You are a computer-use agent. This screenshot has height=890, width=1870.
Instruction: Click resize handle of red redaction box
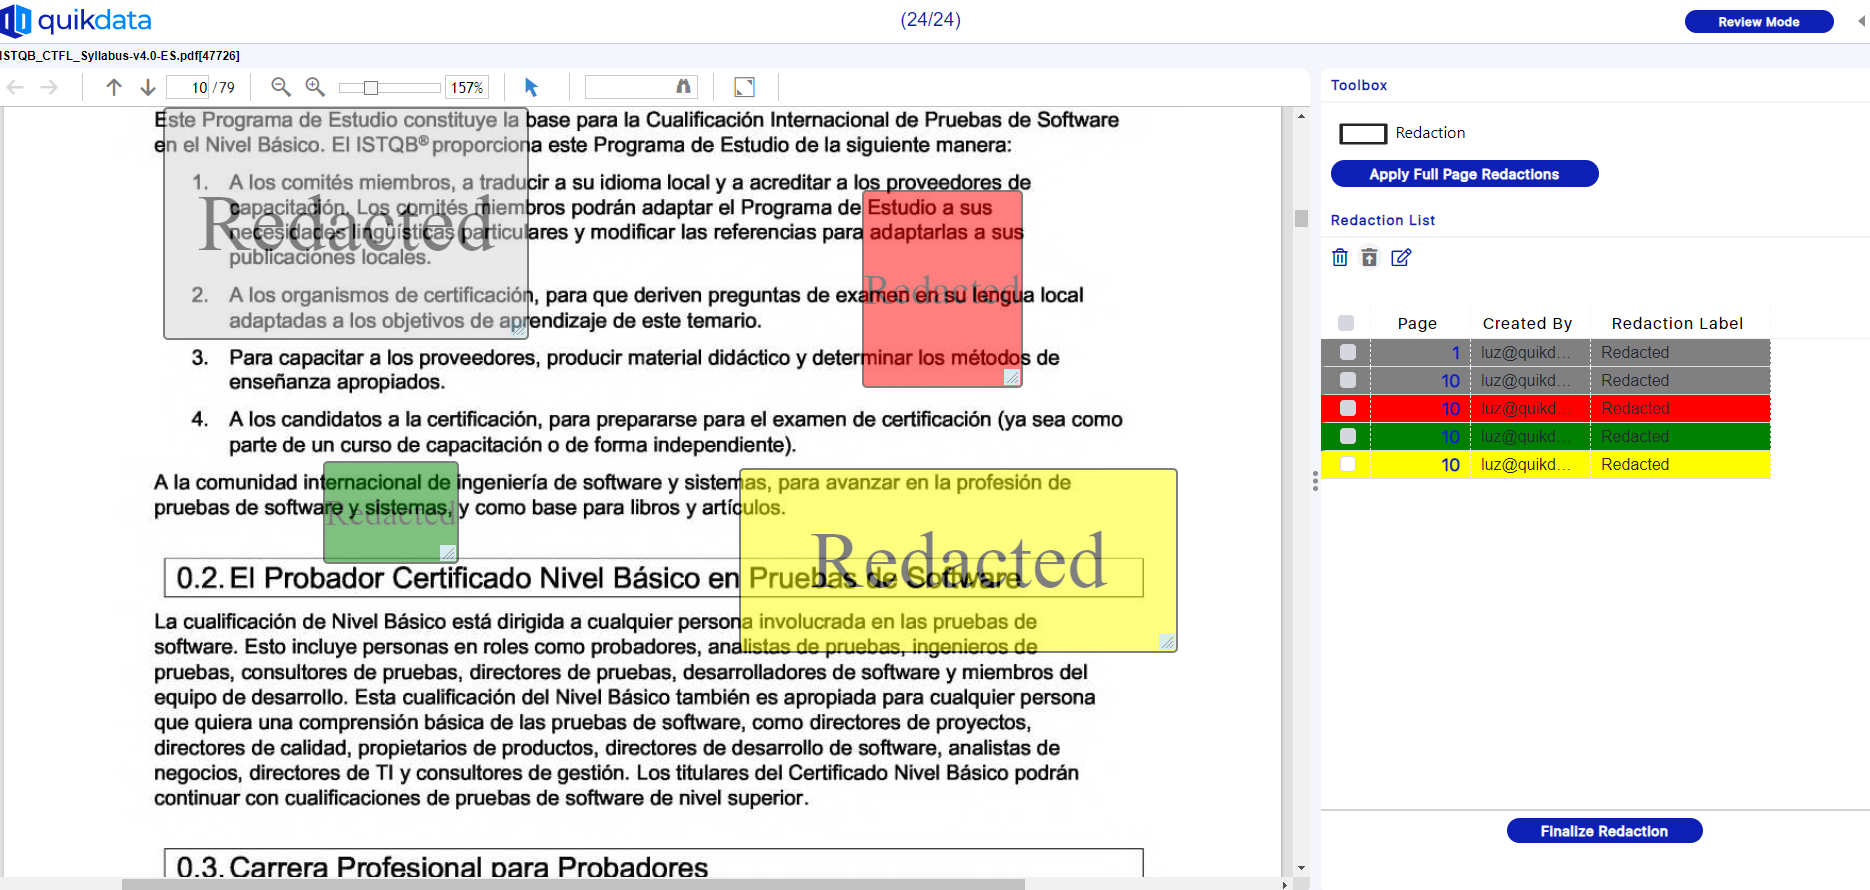pos(1012,377)
